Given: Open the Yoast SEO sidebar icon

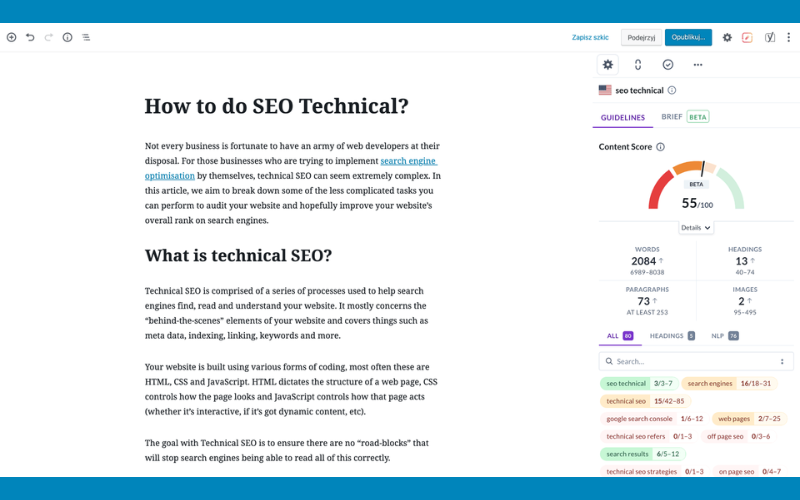Looking at the screenshot, I should [769, 37].
